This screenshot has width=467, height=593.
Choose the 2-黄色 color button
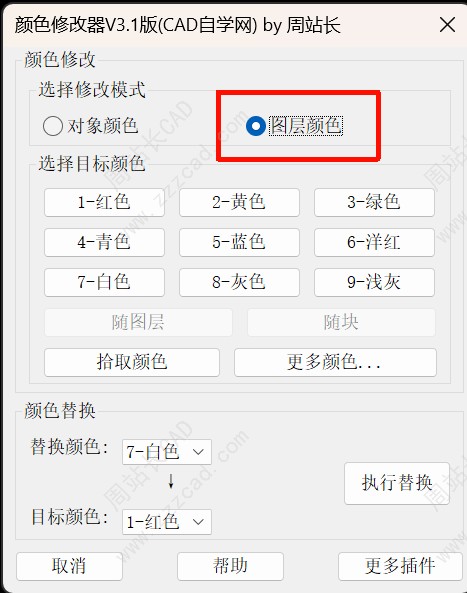click(x=239, y=202)
